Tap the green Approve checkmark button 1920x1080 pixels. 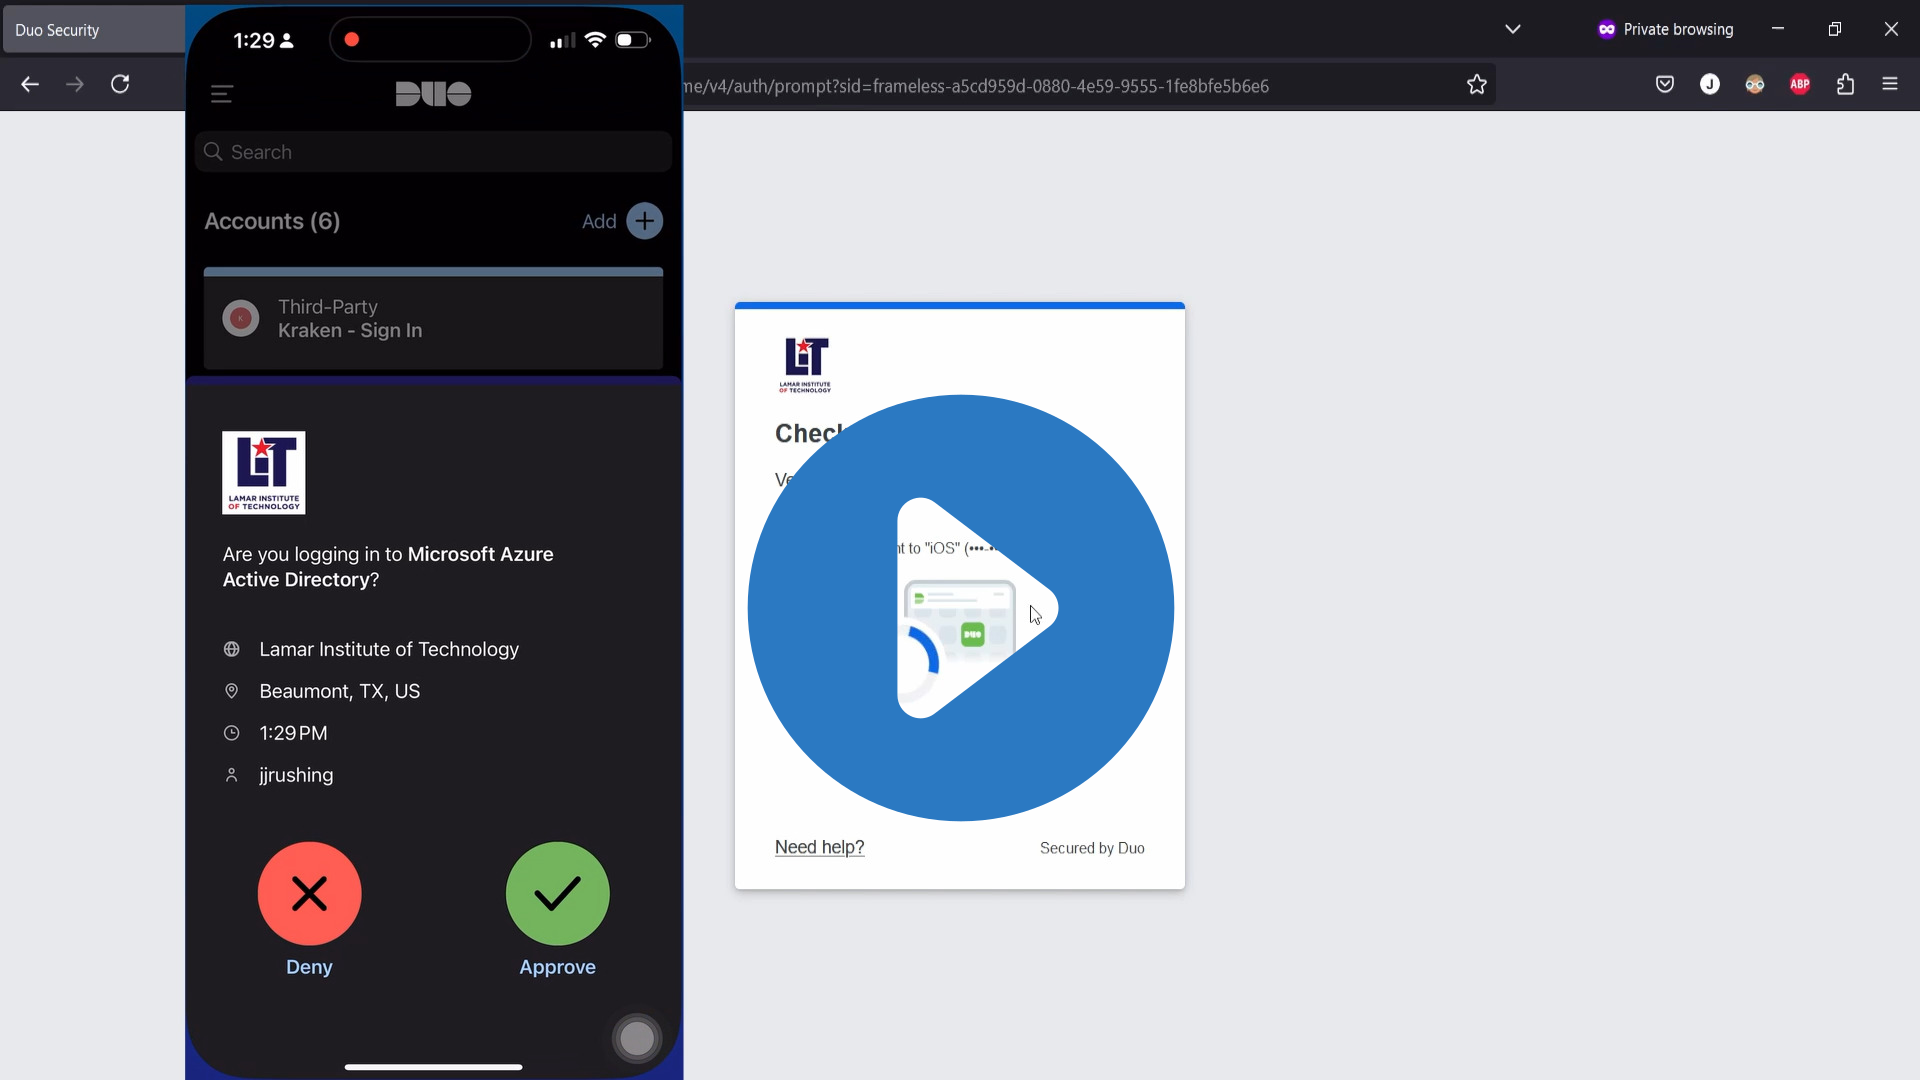pos(558,894)
